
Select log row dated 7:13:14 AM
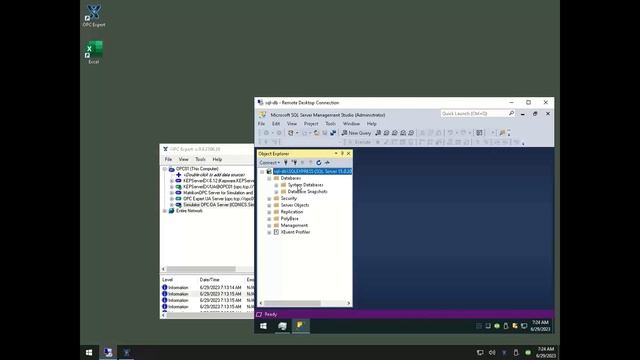coord(207,288)
